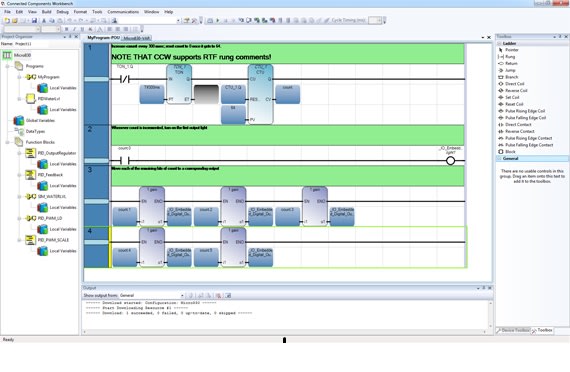Collapse the Function Blocks tree node
Viewport: 570px width, 372px height.
coord(7,142)
